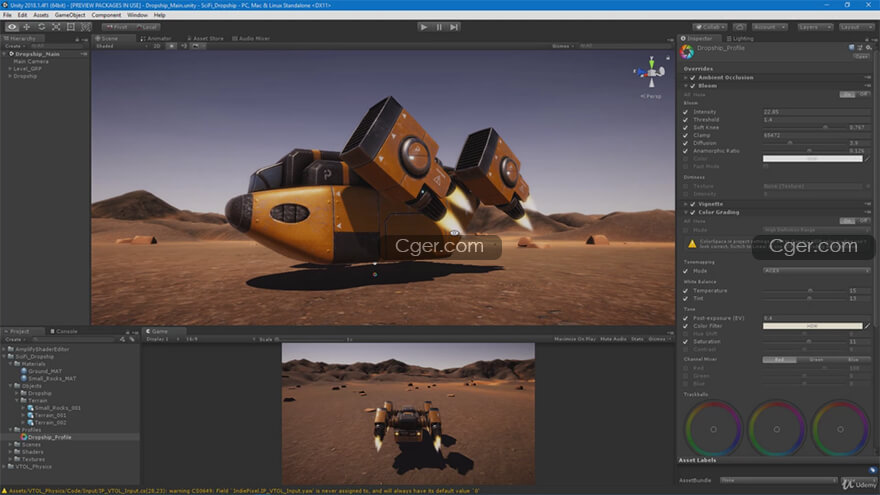Open the Shaded draw mode dropdown

[x=121, y=46]
